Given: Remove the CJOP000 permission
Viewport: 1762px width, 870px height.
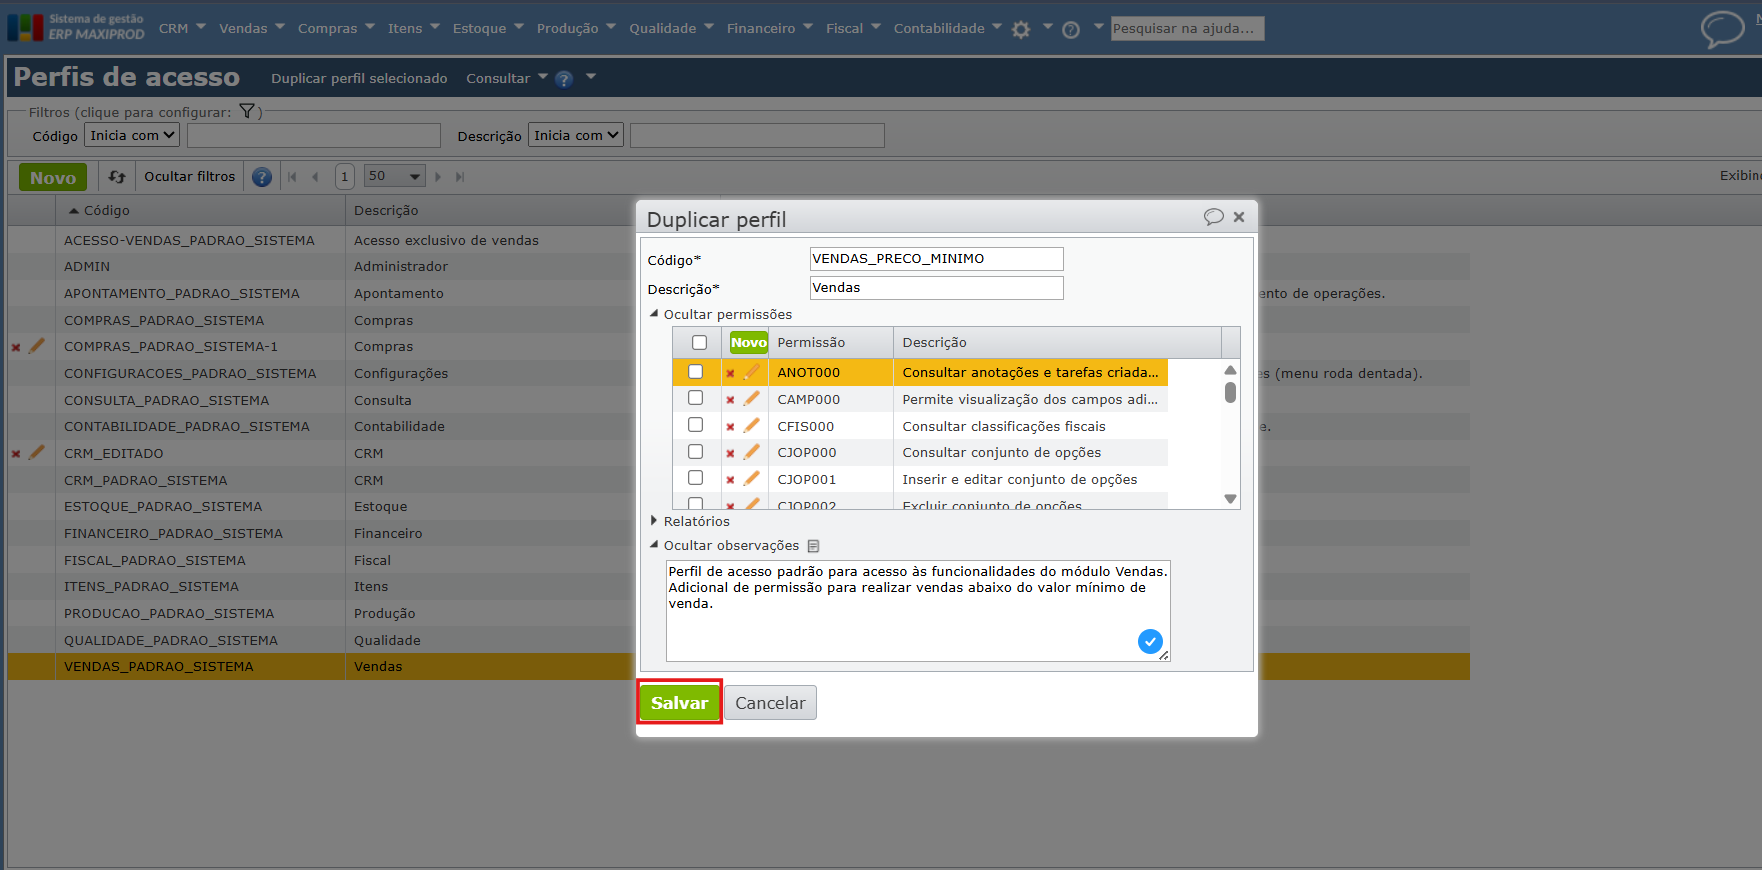Looking at the screenshot, I should [x=730, y=453].
